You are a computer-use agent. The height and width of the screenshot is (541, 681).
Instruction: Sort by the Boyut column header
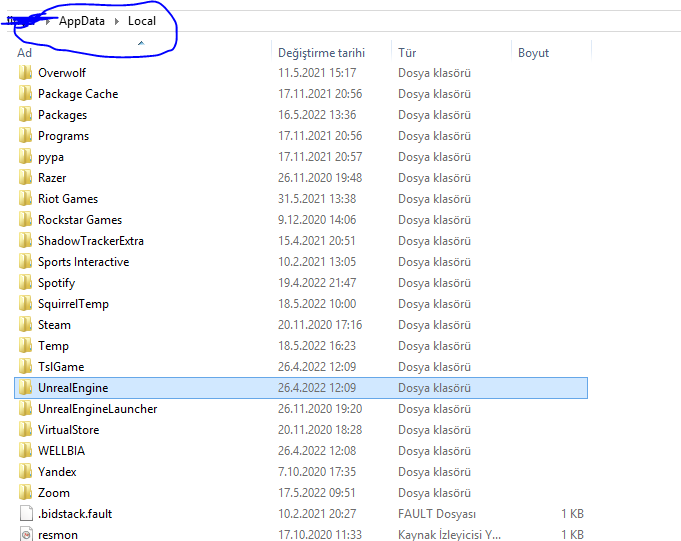(x=533, y=53)
